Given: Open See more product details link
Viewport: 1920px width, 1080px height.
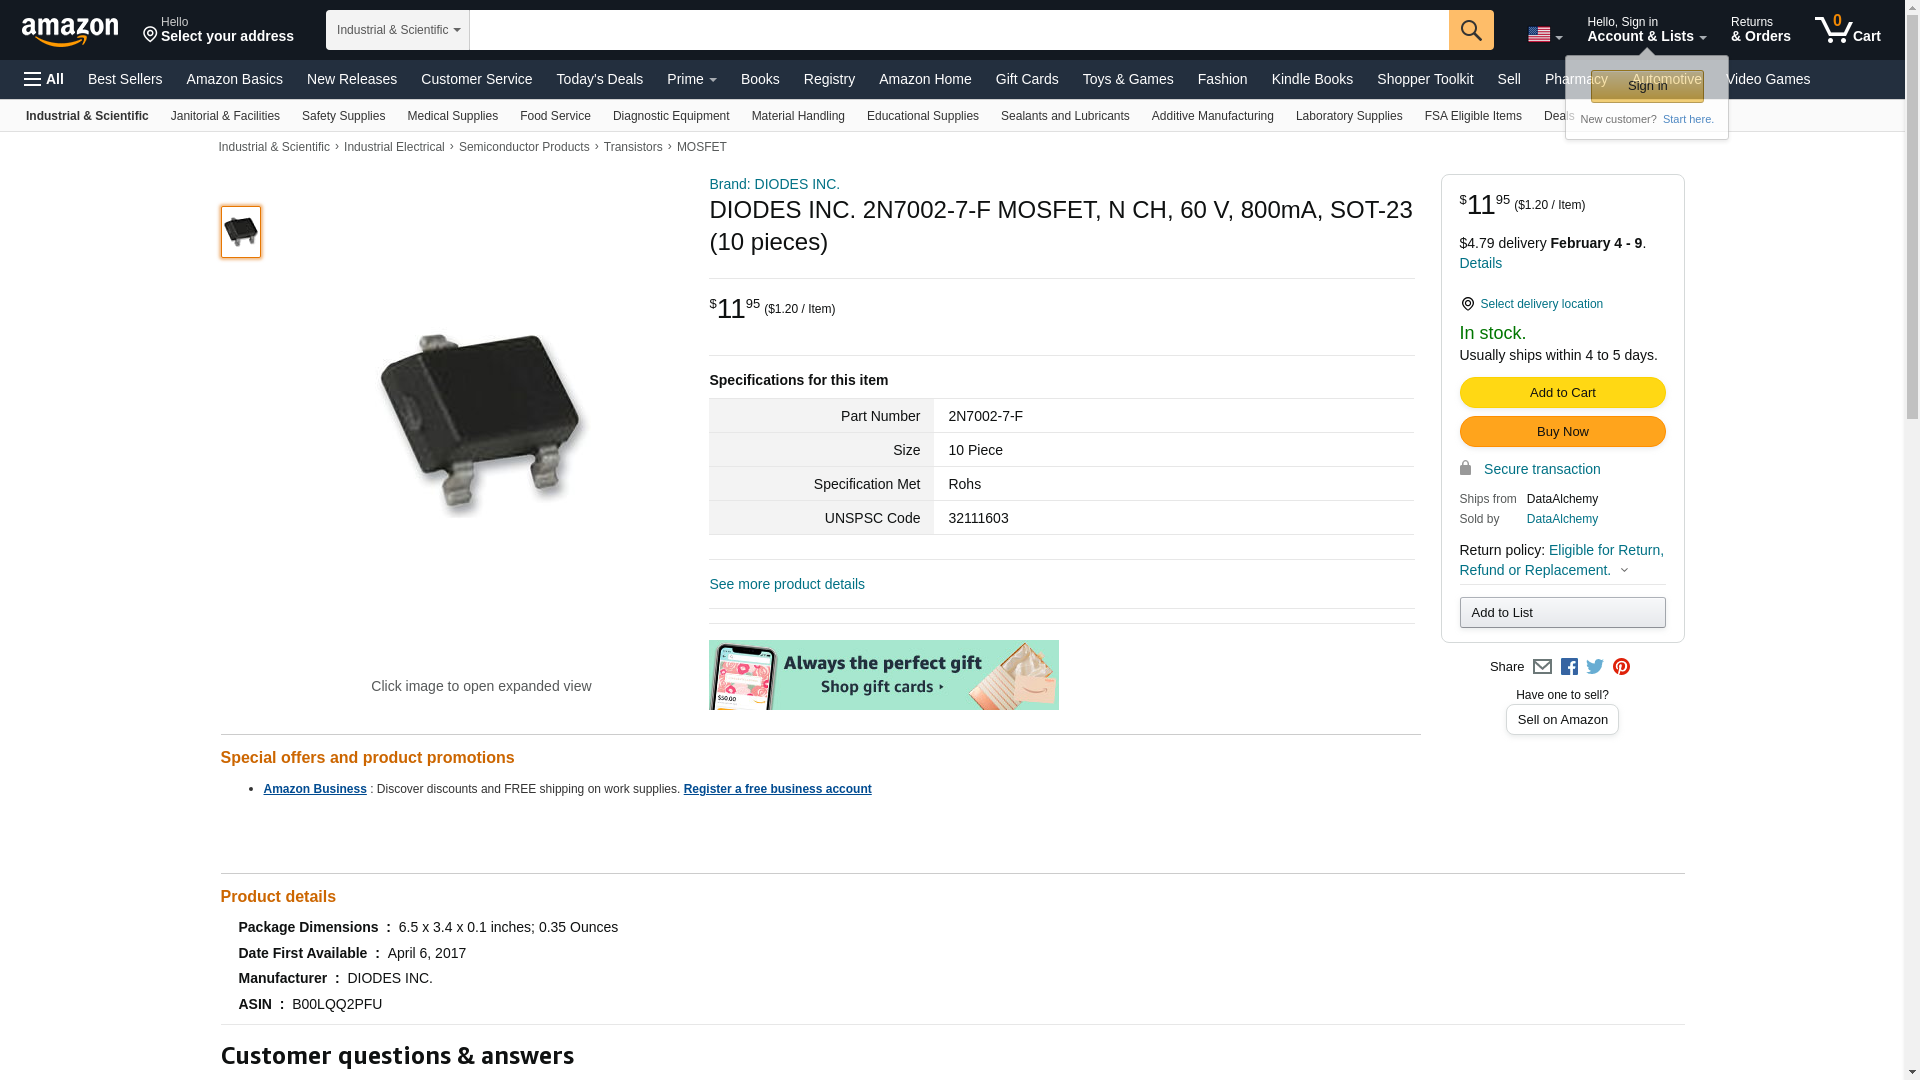Looking at the screenshot, I should (787, 584).
